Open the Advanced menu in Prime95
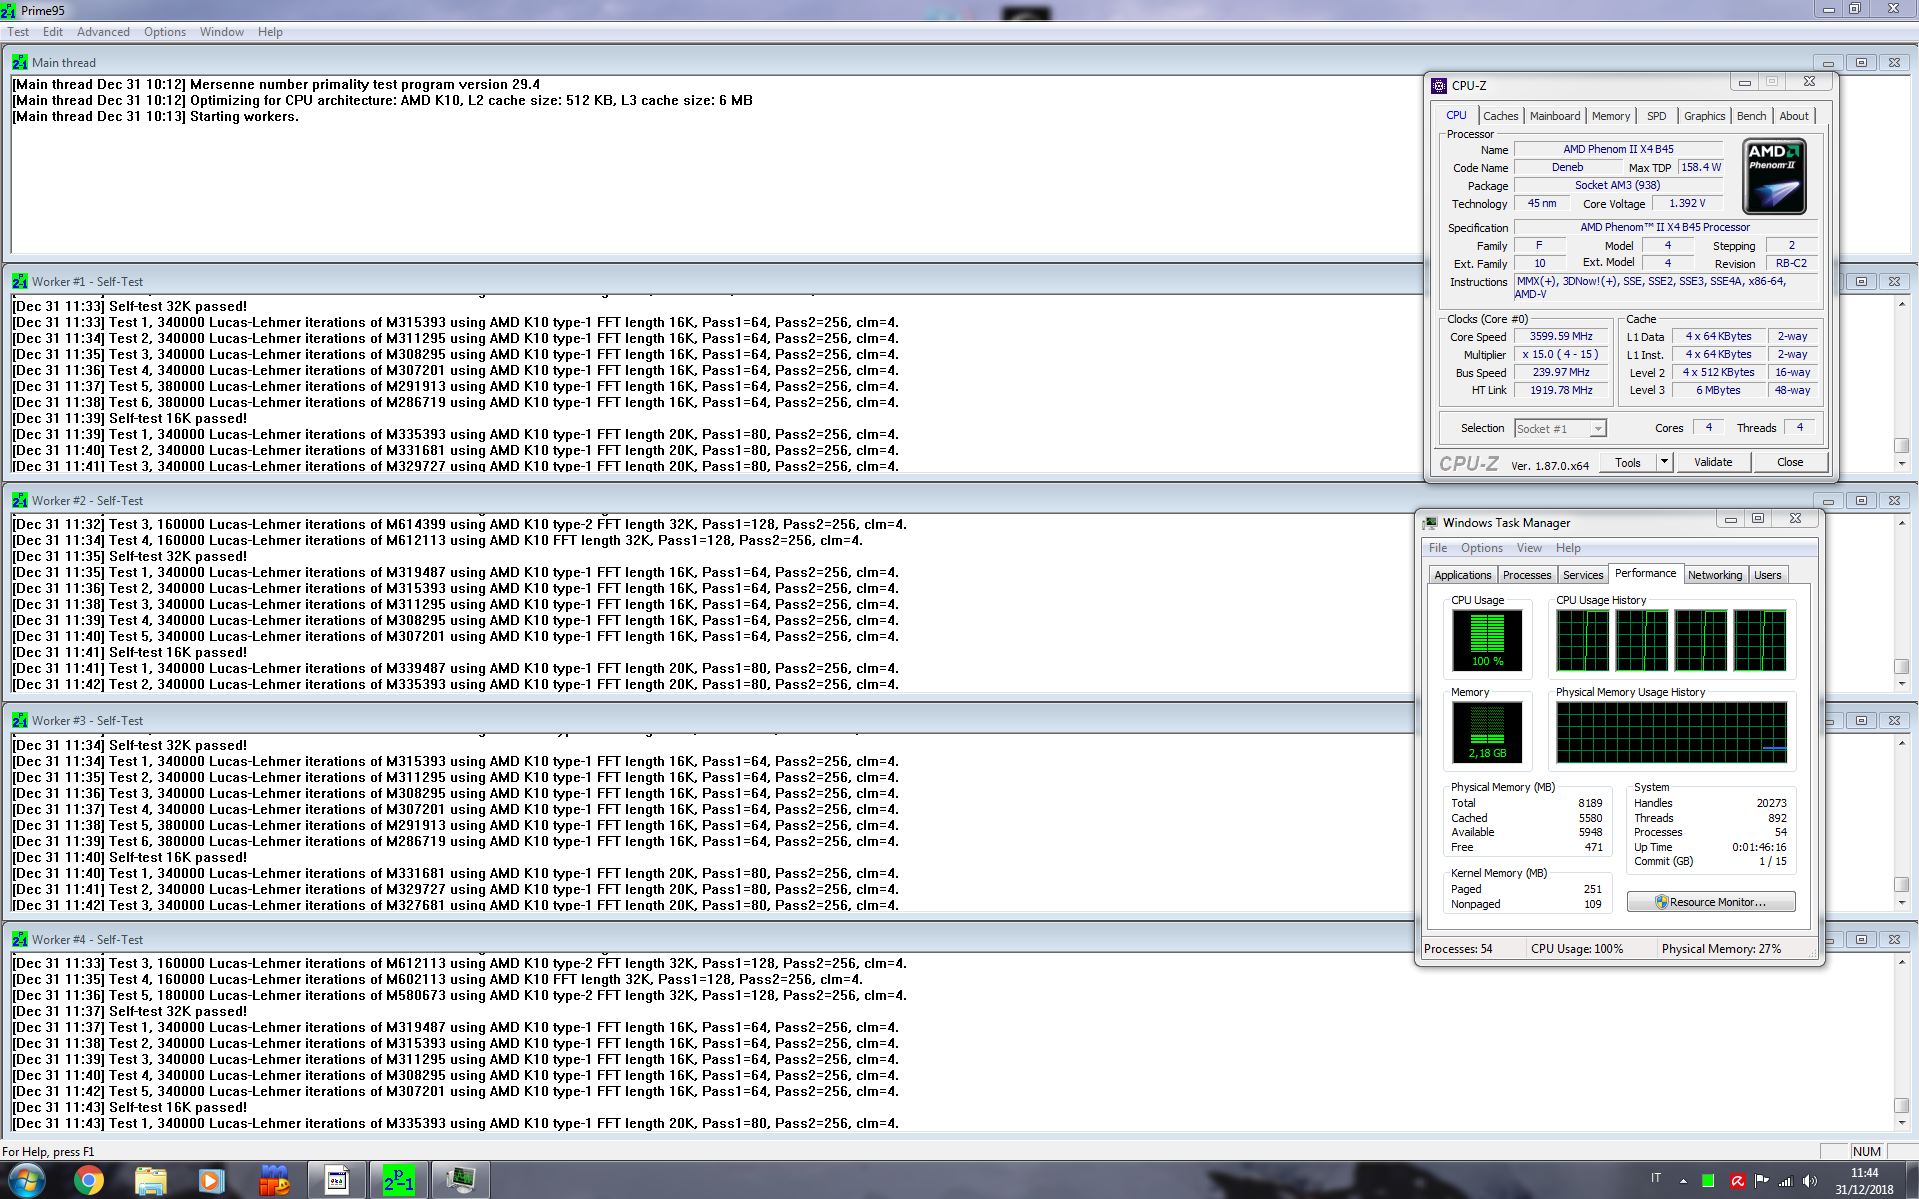 coord(103,32)
